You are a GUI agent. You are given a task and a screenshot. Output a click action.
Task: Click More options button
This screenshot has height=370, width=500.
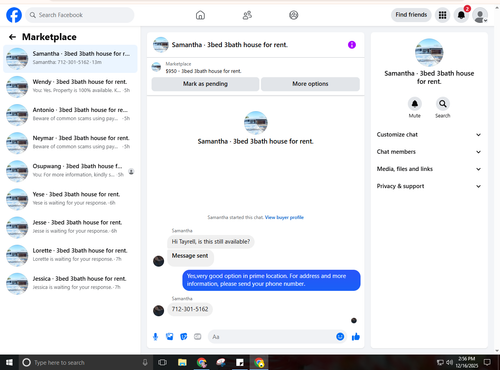[x=310, y=84]
